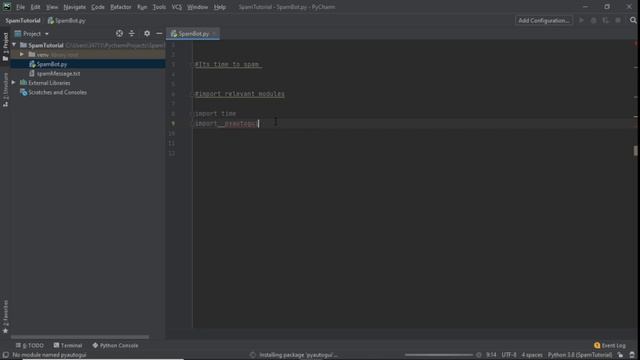
Task: Open the Navigate menu
Action: [75, 7]
